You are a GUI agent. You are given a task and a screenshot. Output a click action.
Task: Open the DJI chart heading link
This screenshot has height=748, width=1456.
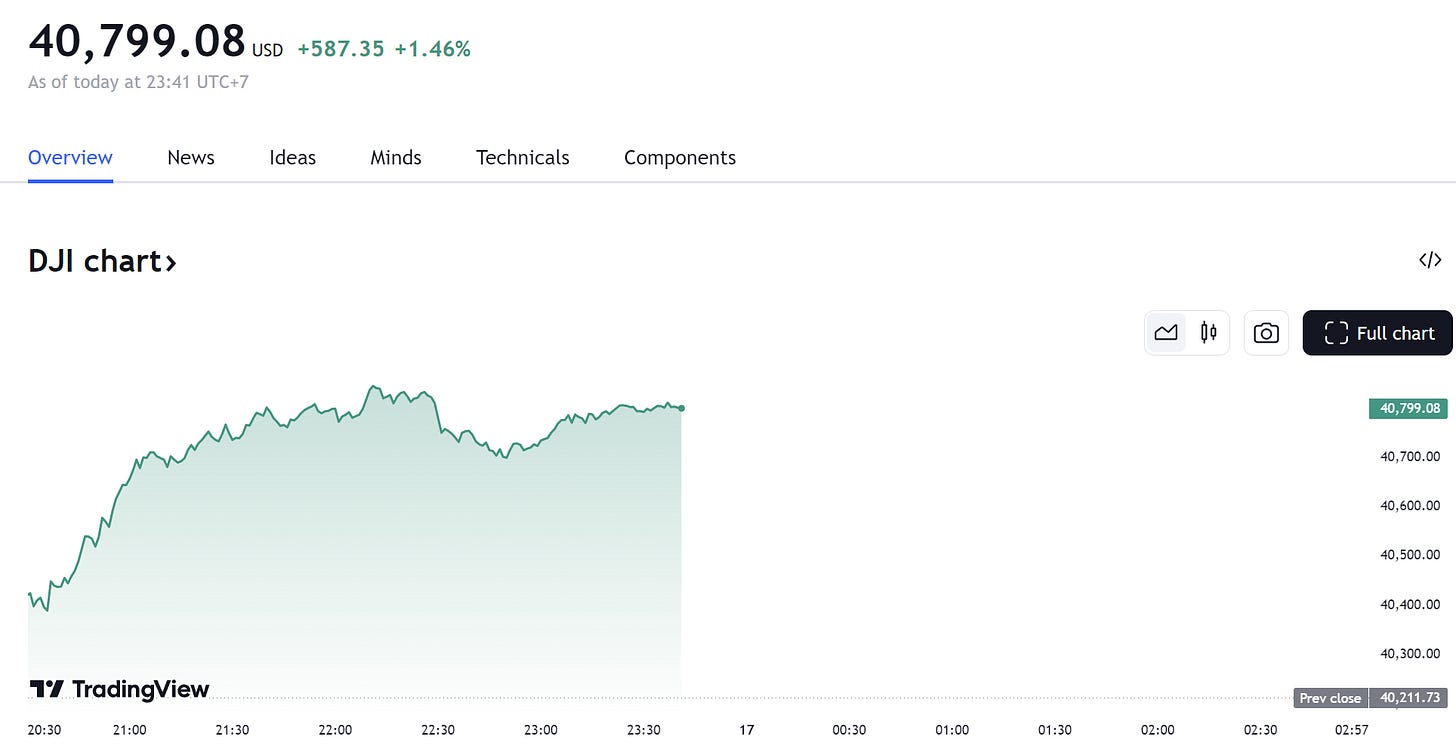point(102,261)
